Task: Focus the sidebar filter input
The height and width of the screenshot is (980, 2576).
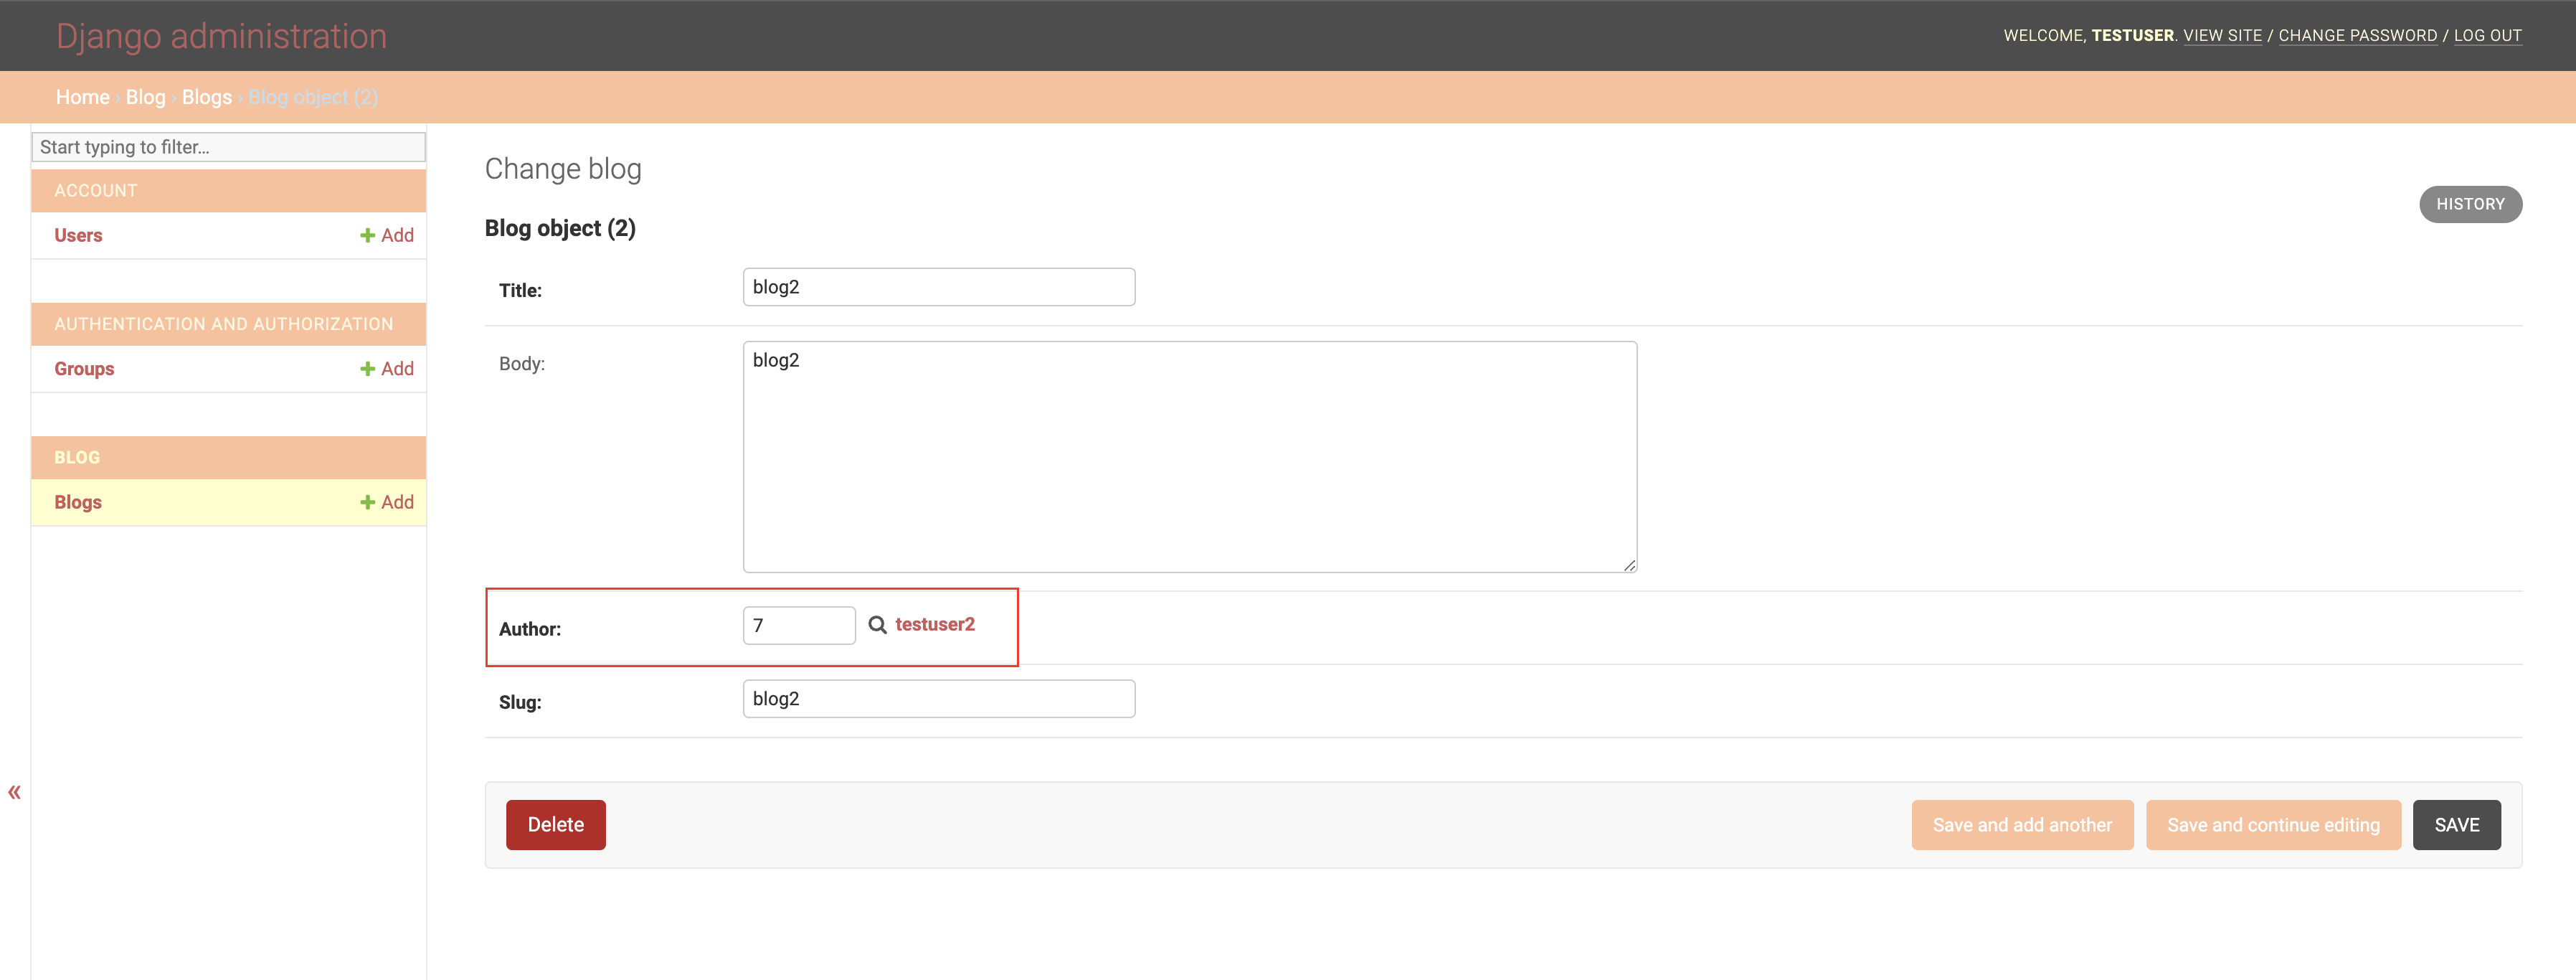Action: pos(228,147)
